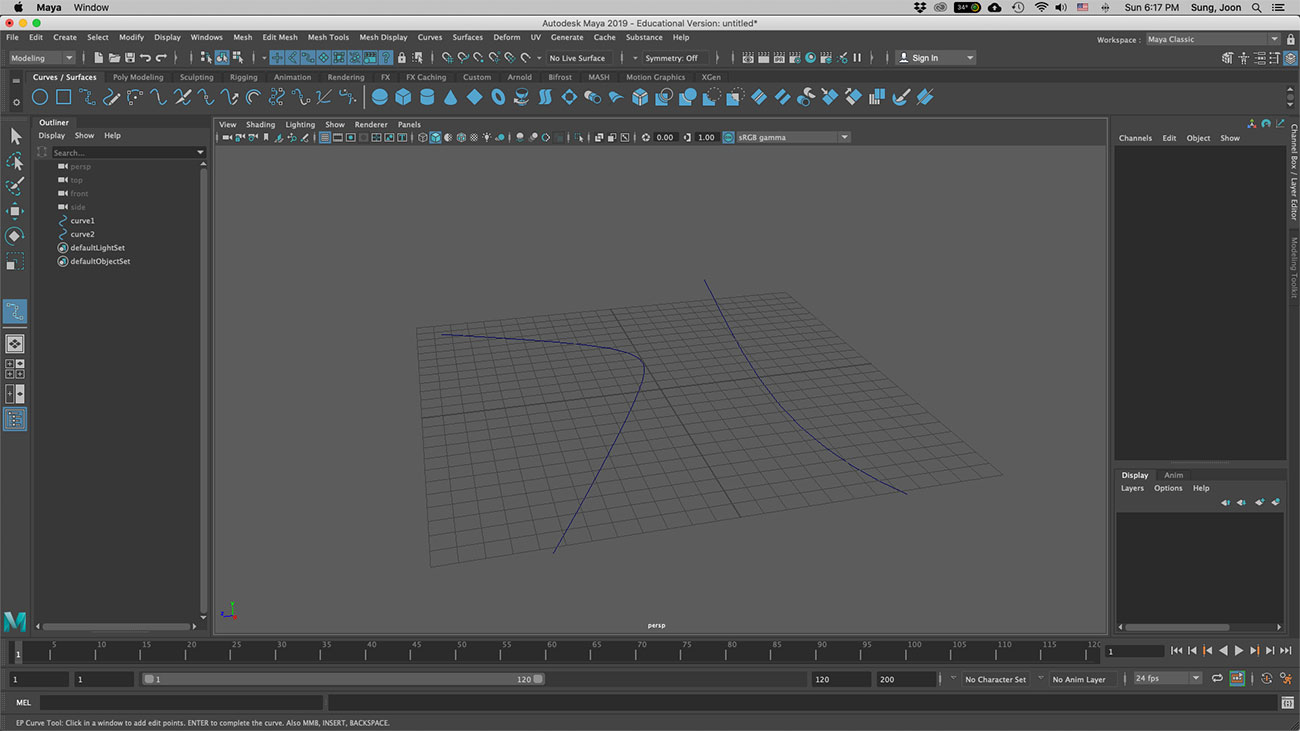Image resolution: width=1300 pixels, height=731 pixels.
Task: Open Render Settings clapperboard icon
Action: click(x=794, y=58)
